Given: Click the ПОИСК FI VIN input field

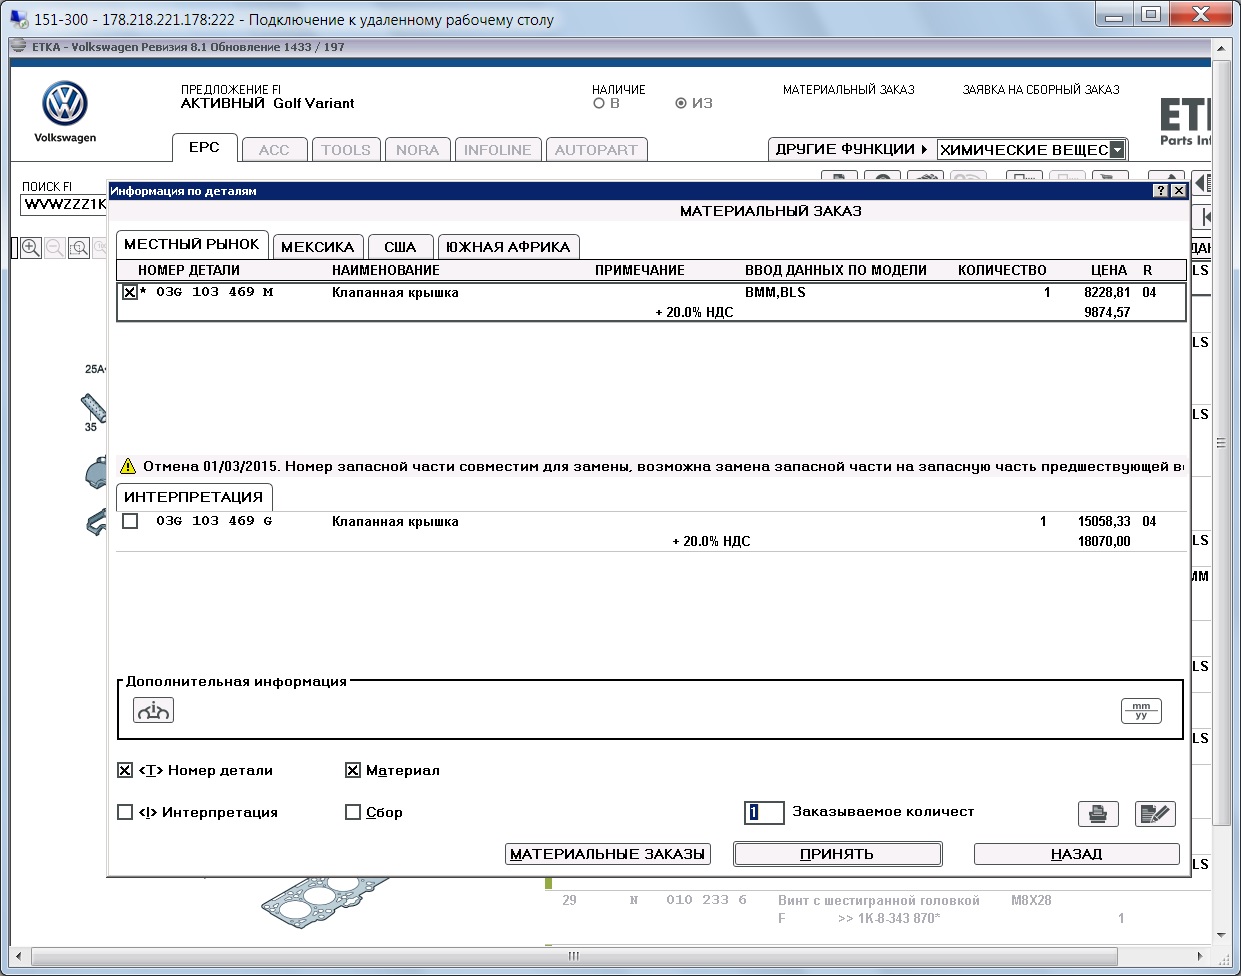Looking at the screenshot, I should pyautogui.click(x=64, y=204).
